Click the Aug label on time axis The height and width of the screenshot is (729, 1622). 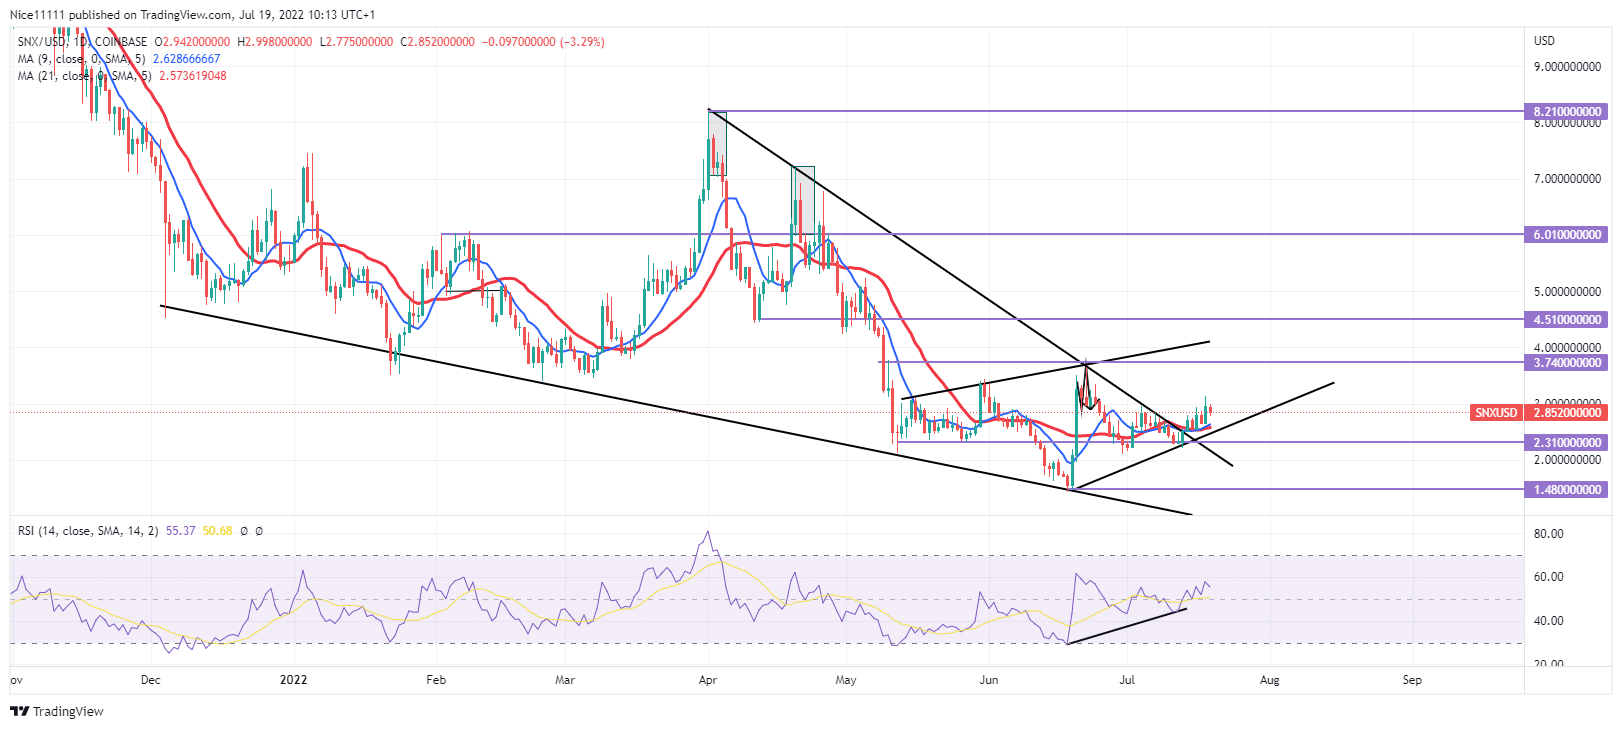click(1270, 680)
